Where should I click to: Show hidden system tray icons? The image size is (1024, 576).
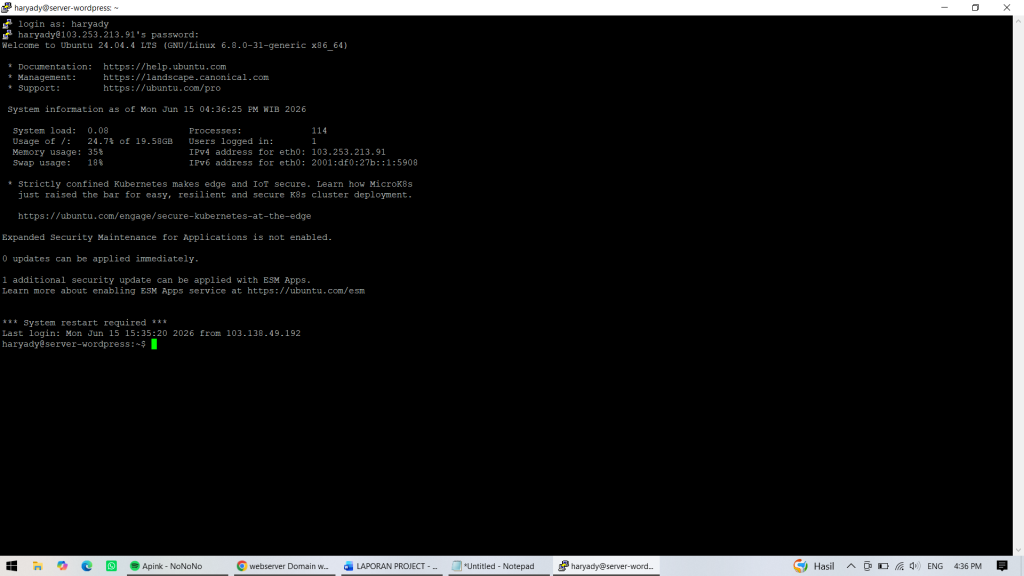[851, 566]
